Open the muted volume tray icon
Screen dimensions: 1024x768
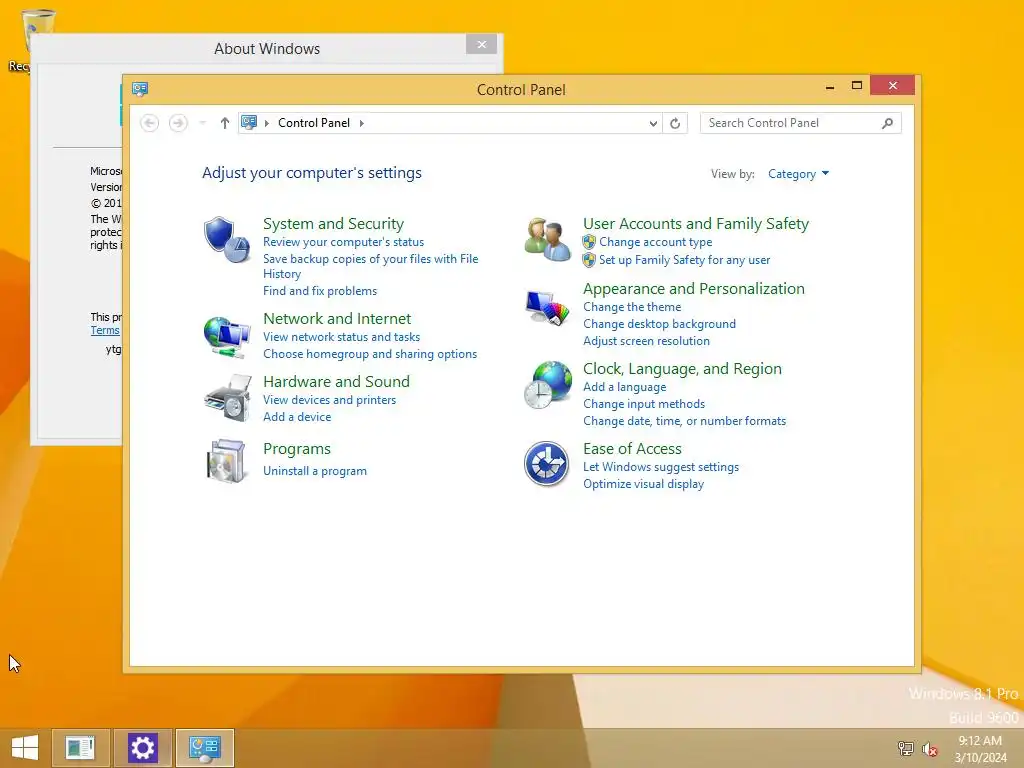(x=930, y=749)
